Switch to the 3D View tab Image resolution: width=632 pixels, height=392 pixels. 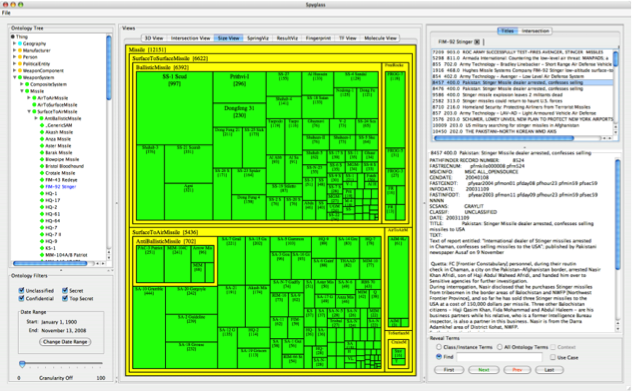coord(154,38)
